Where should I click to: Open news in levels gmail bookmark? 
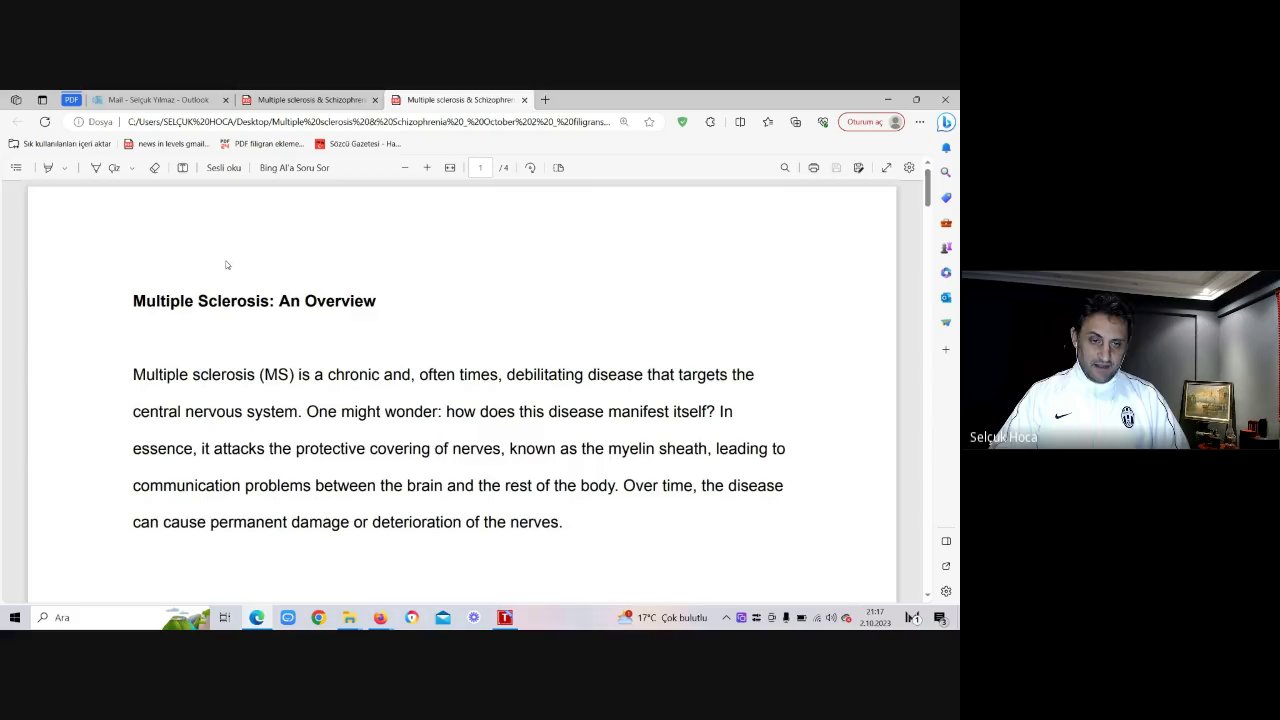point(166,144)
